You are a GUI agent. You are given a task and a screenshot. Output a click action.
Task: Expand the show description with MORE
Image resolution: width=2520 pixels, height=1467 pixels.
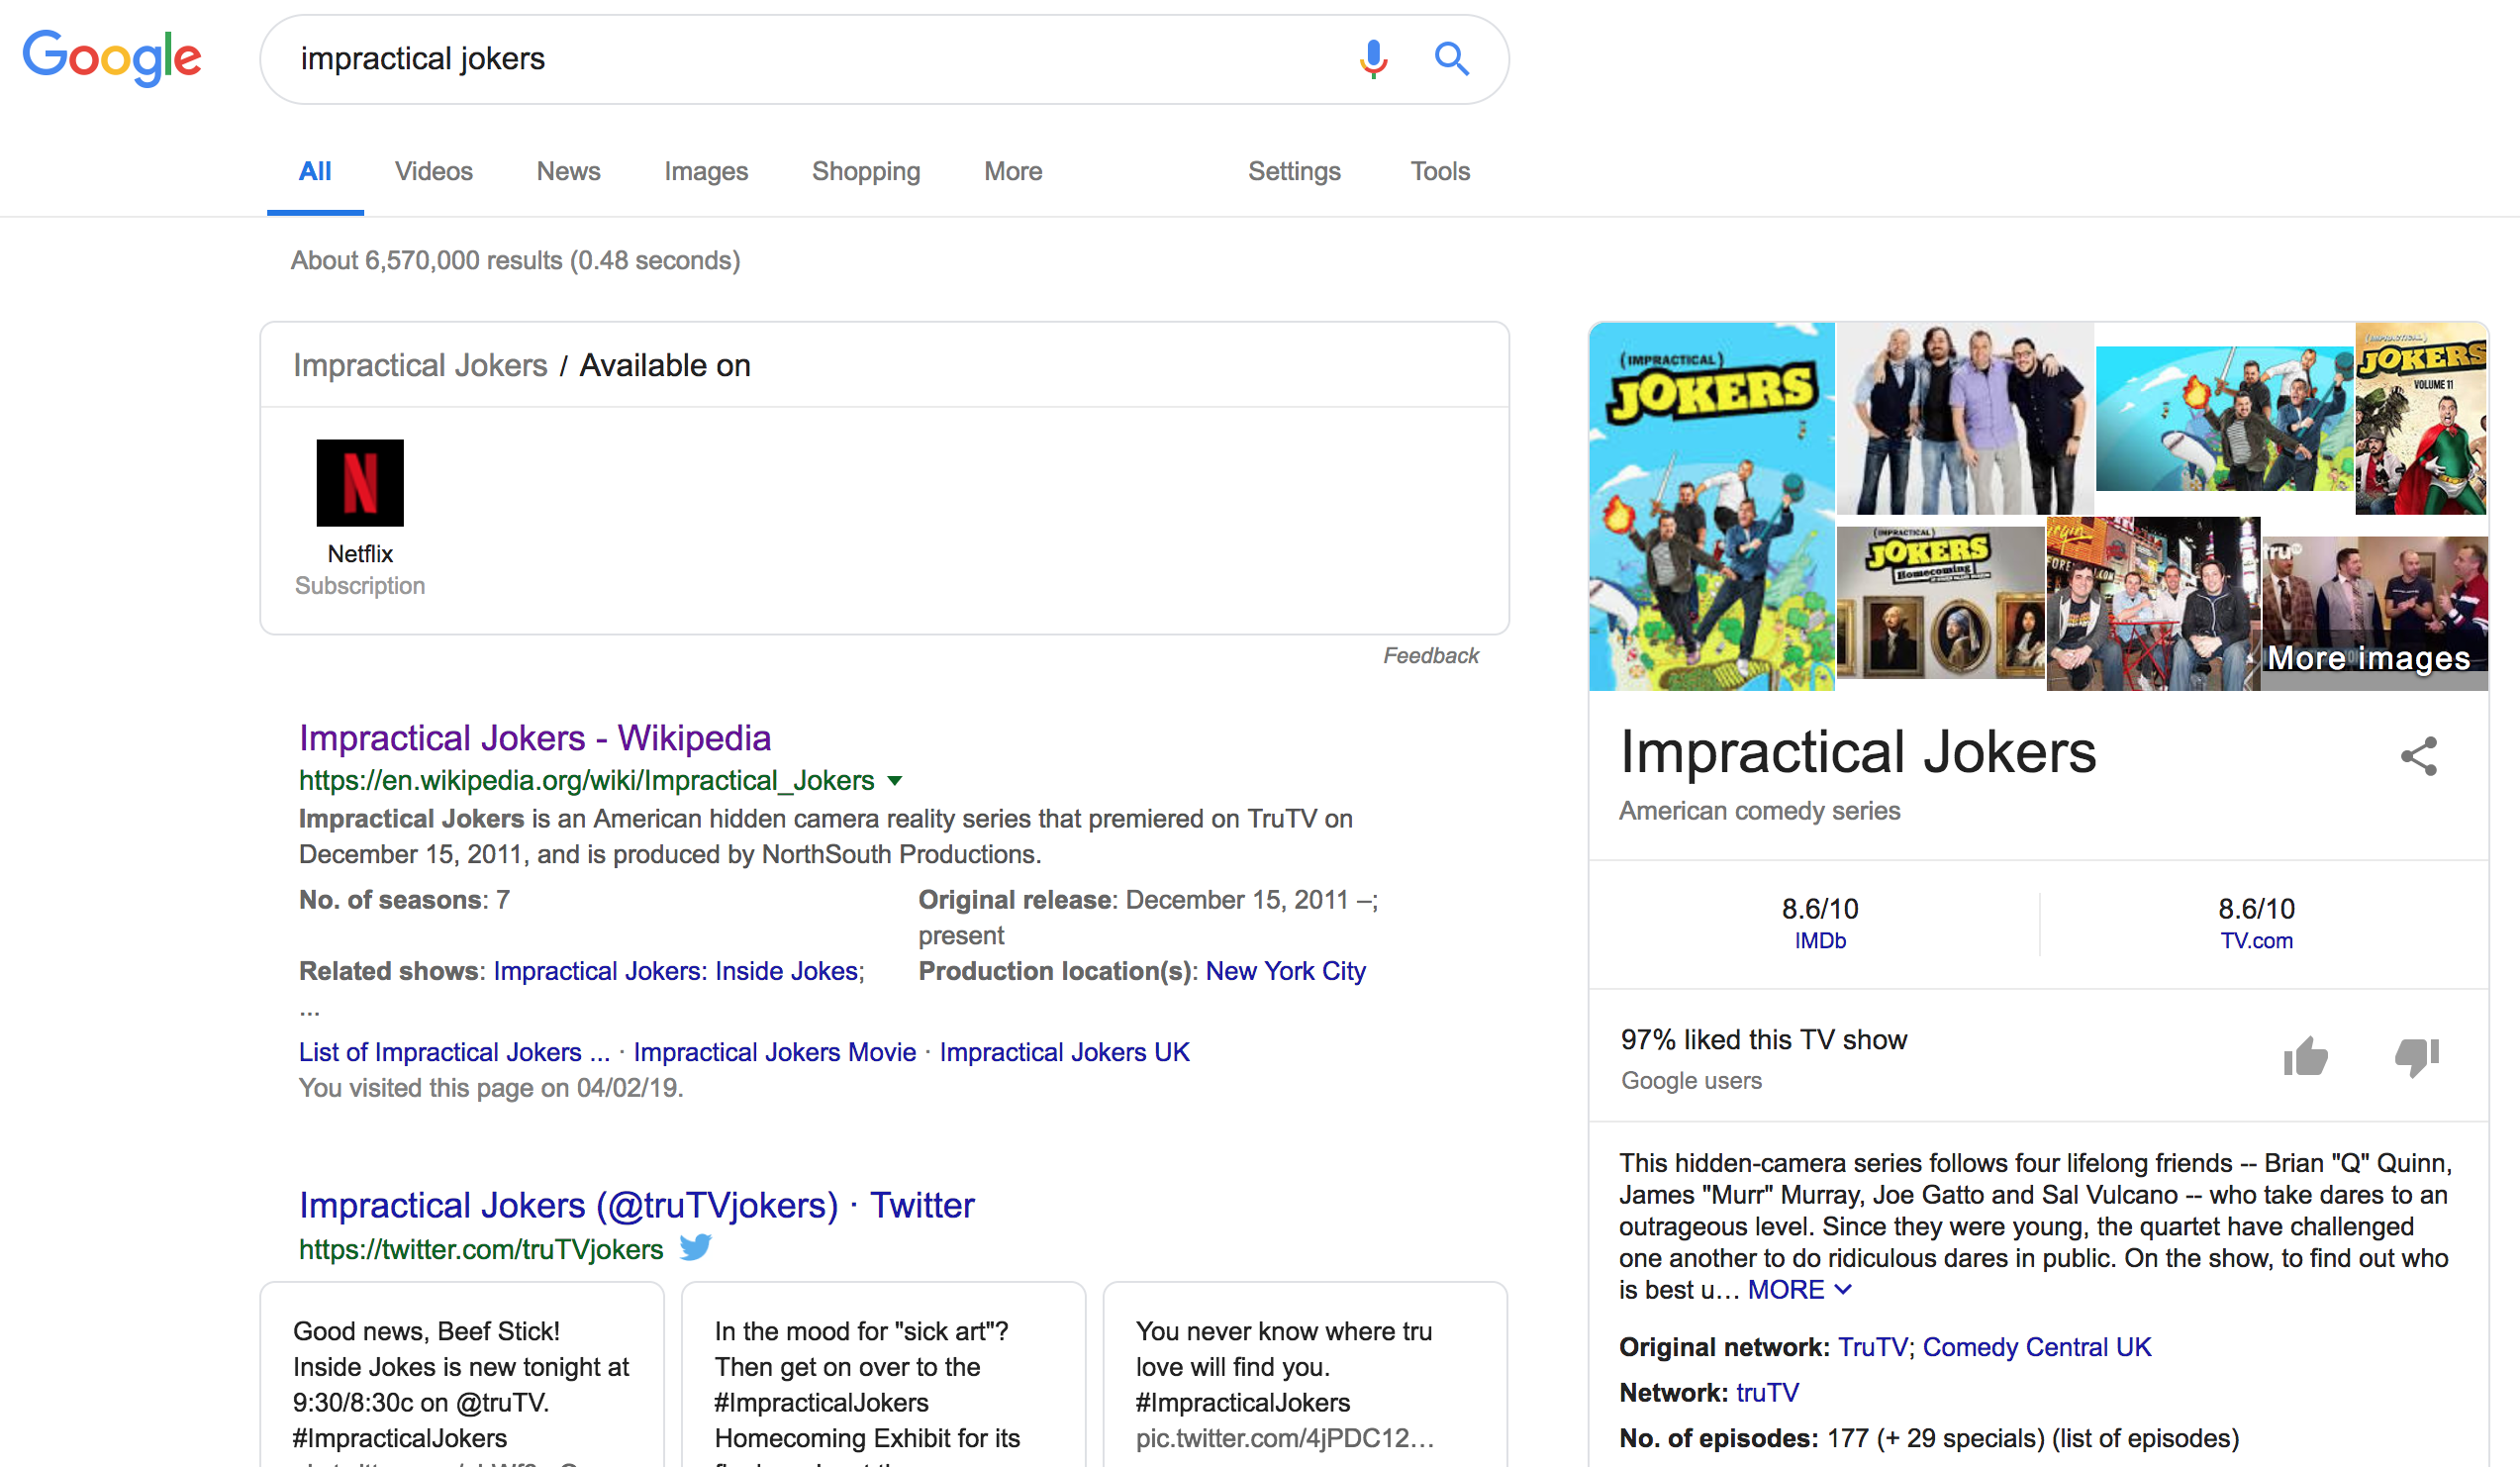(x=1799, y=1290)
